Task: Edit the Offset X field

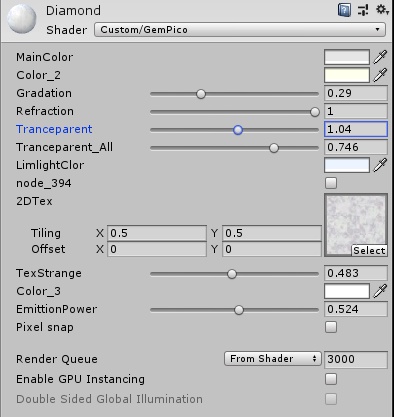Action: (x=157, y=249)
